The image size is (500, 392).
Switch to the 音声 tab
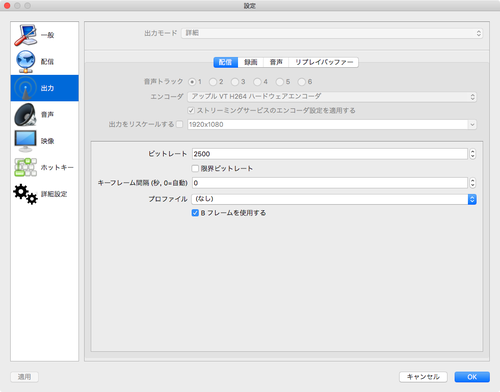pyautogui.click(x=276, y=62)
